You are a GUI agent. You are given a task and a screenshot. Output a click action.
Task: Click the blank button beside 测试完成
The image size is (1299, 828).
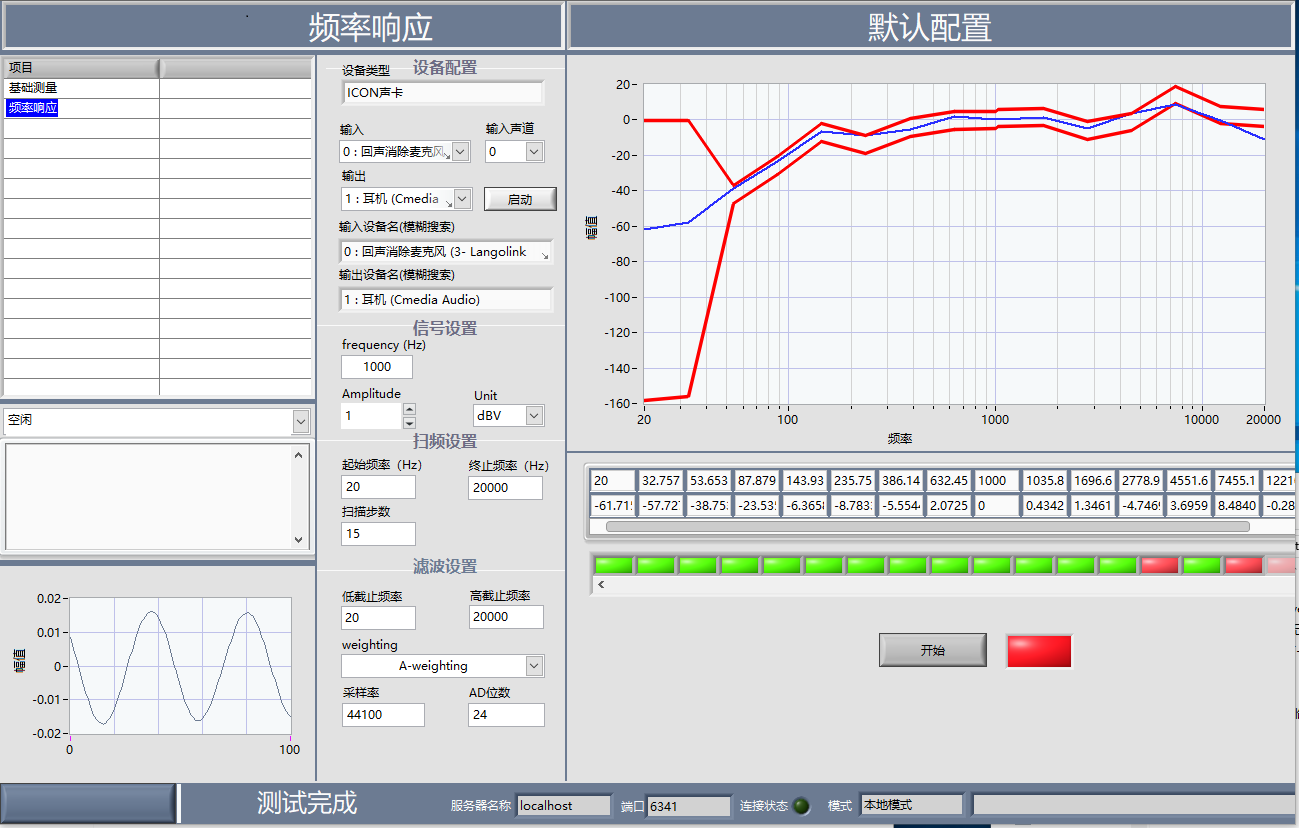click(x=88, y=803)
